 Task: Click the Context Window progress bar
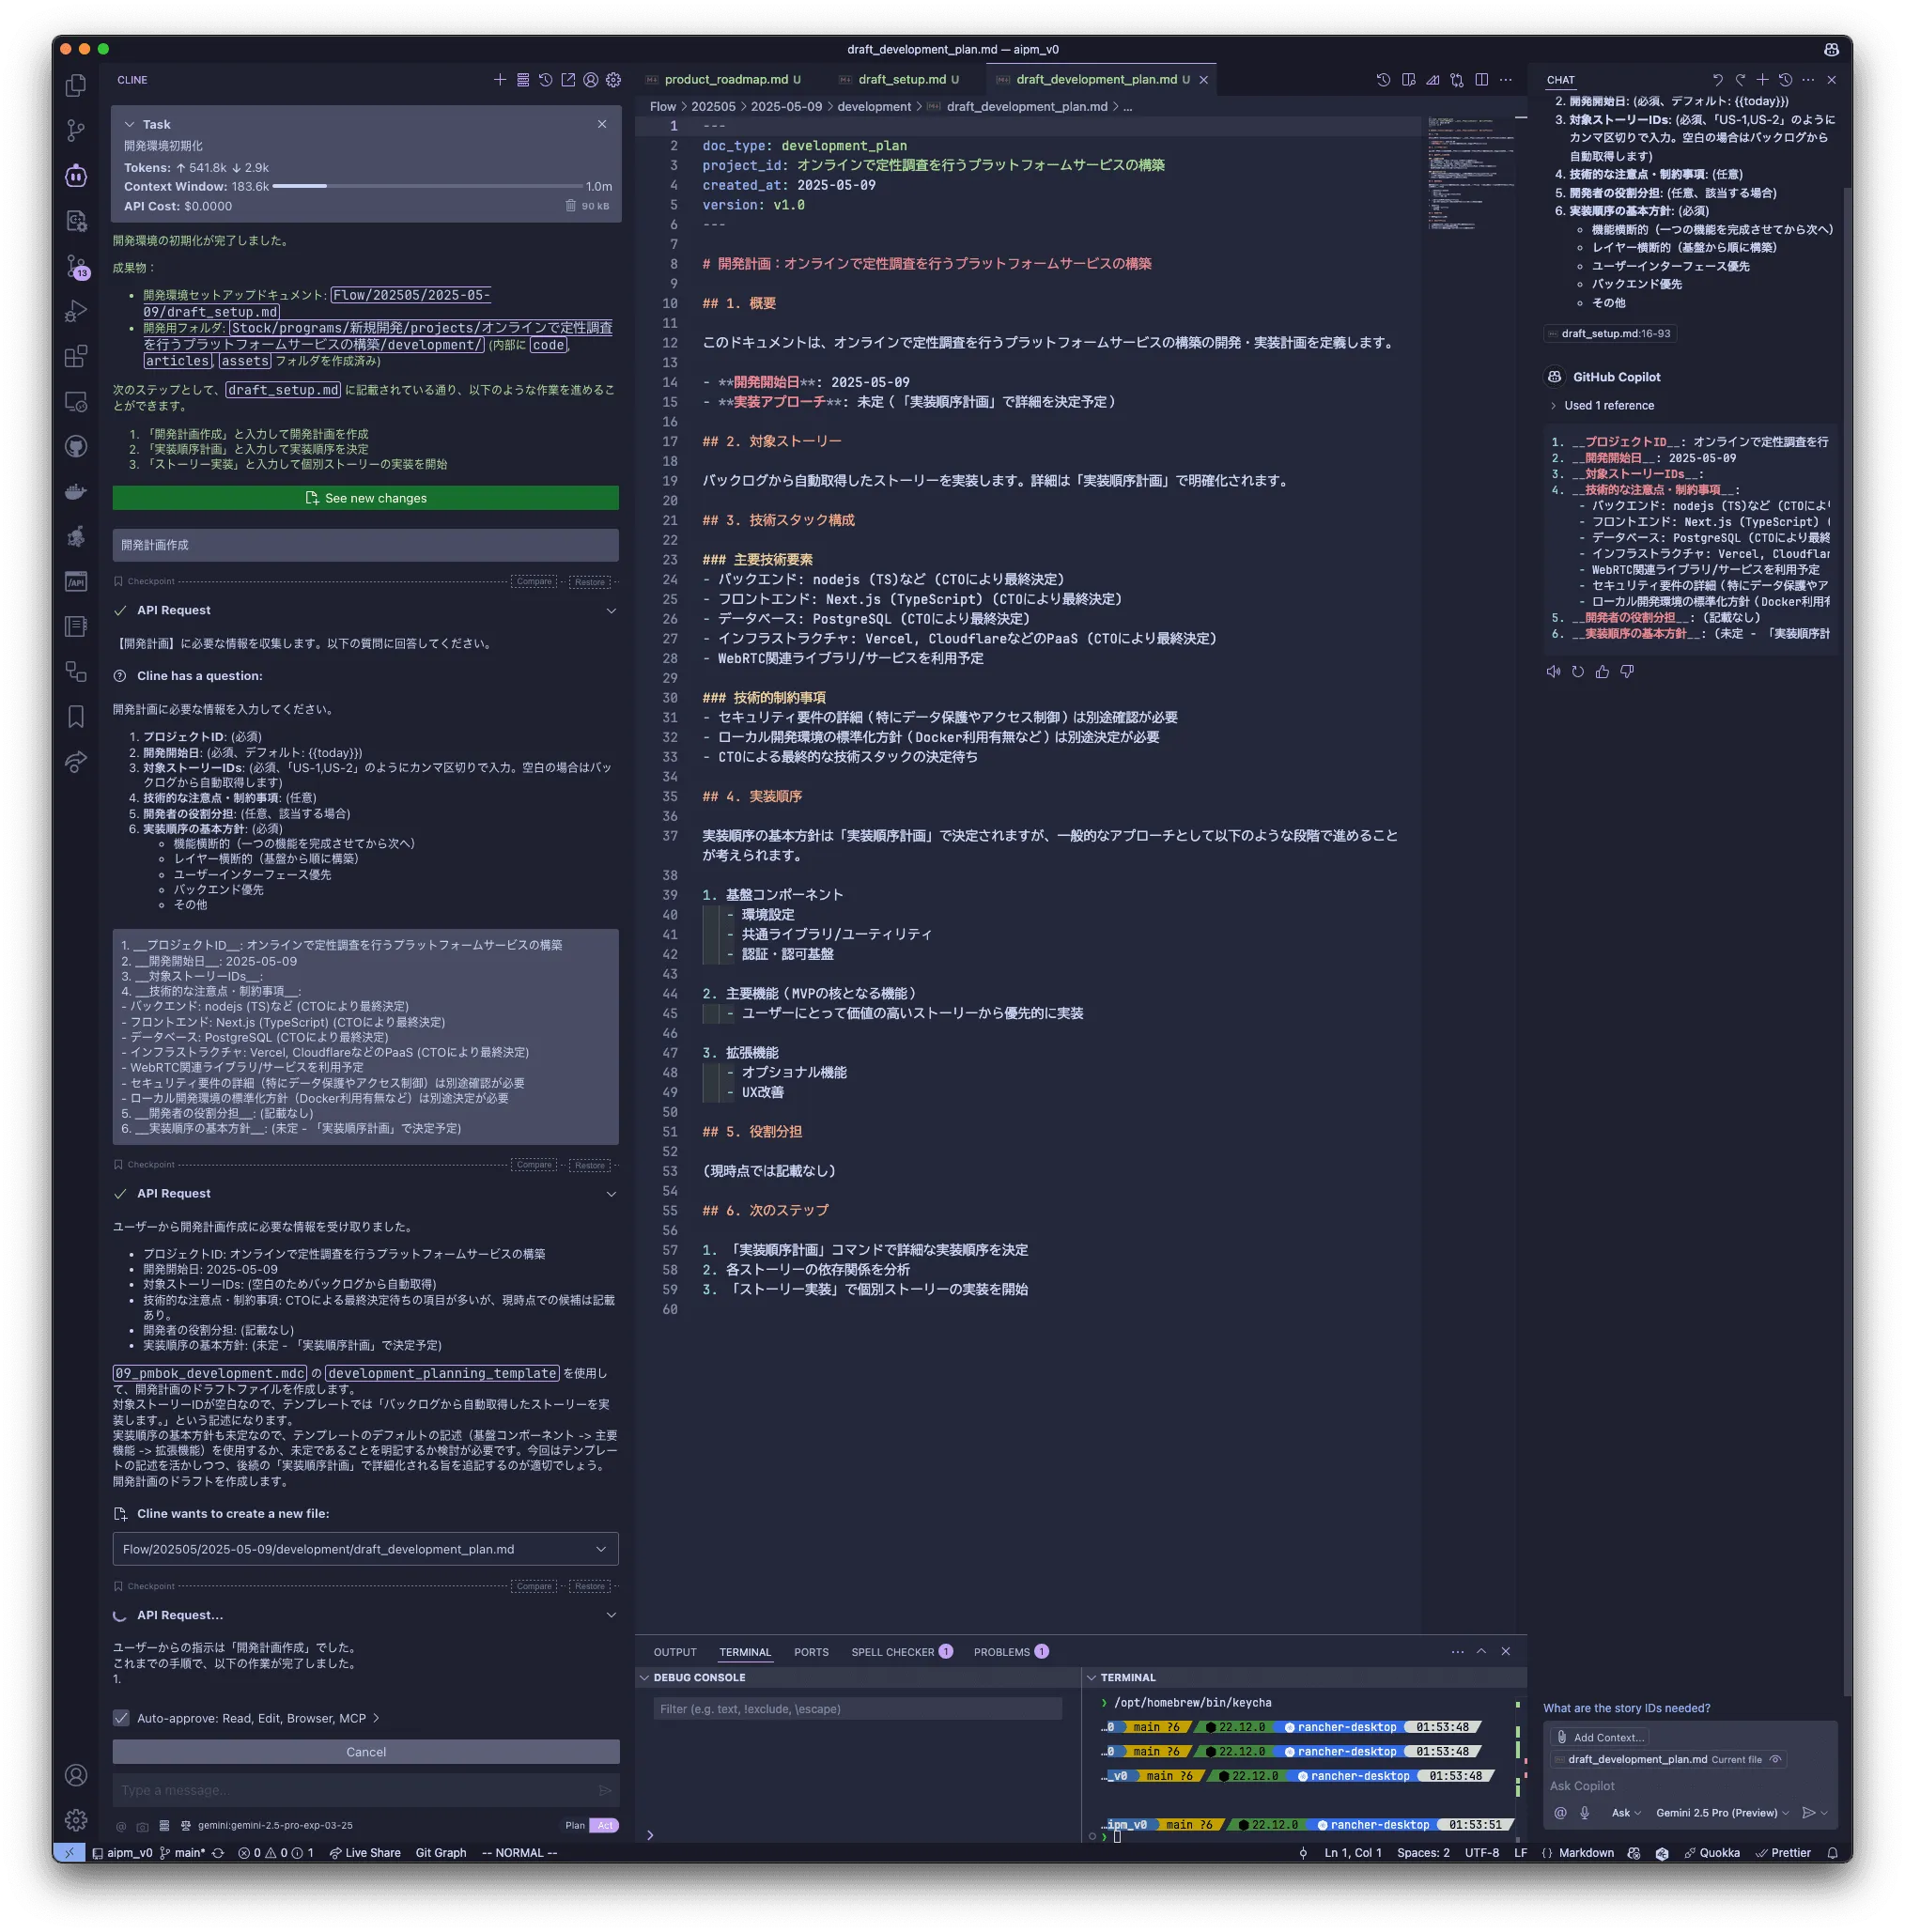click(427, 186)
